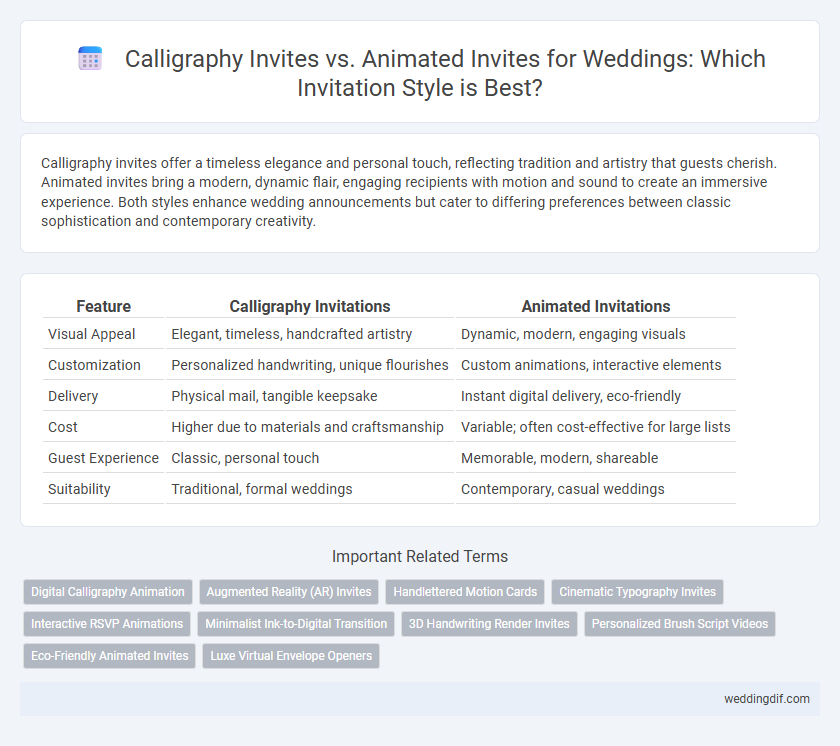
Task: Click 'Higher due to materials and craftsmanship' cell
Action: (308, 427)
